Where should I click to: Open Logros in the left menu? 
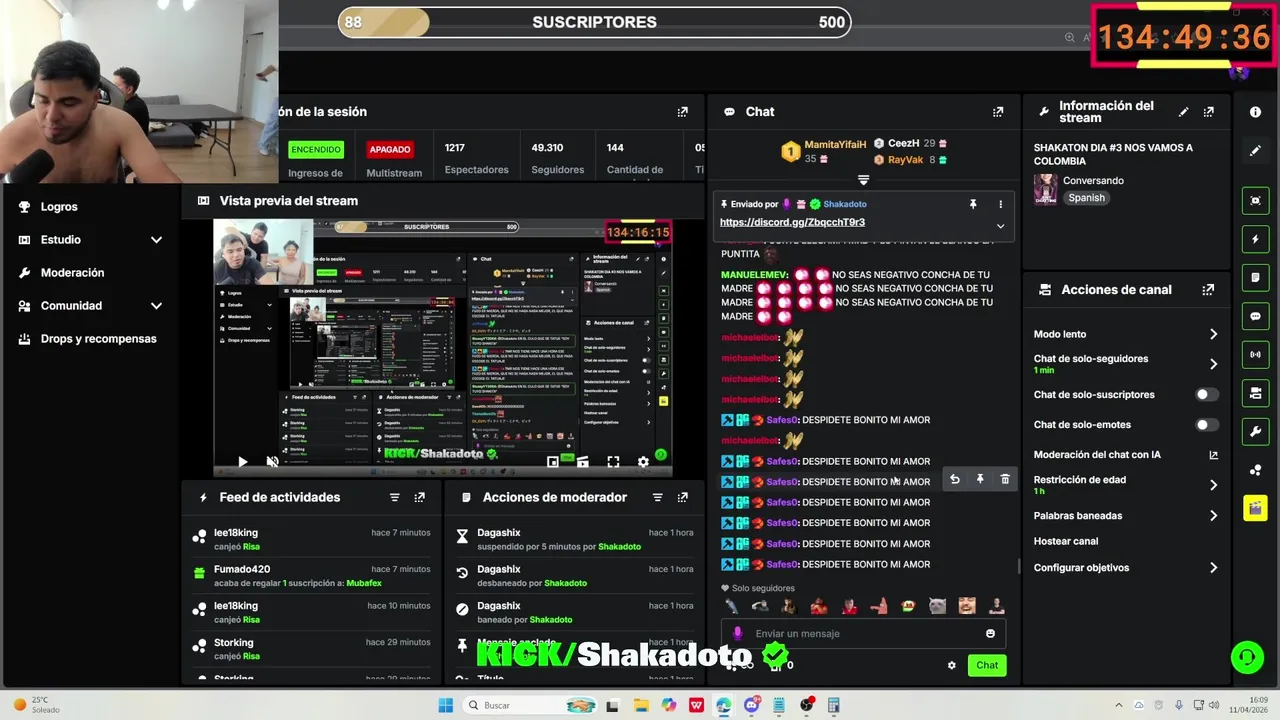pyautogui.click(x=59, y=207)
